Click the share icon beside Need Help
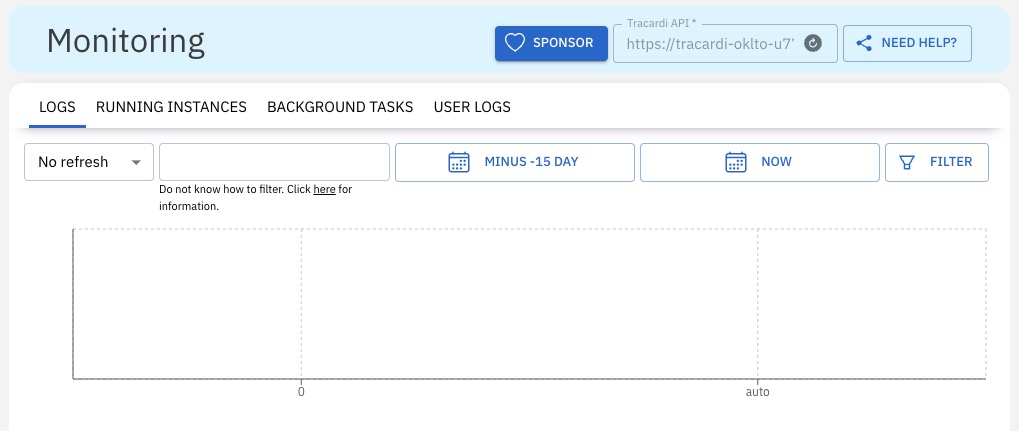Screen dimensions: 1019x431 (864, 43)
